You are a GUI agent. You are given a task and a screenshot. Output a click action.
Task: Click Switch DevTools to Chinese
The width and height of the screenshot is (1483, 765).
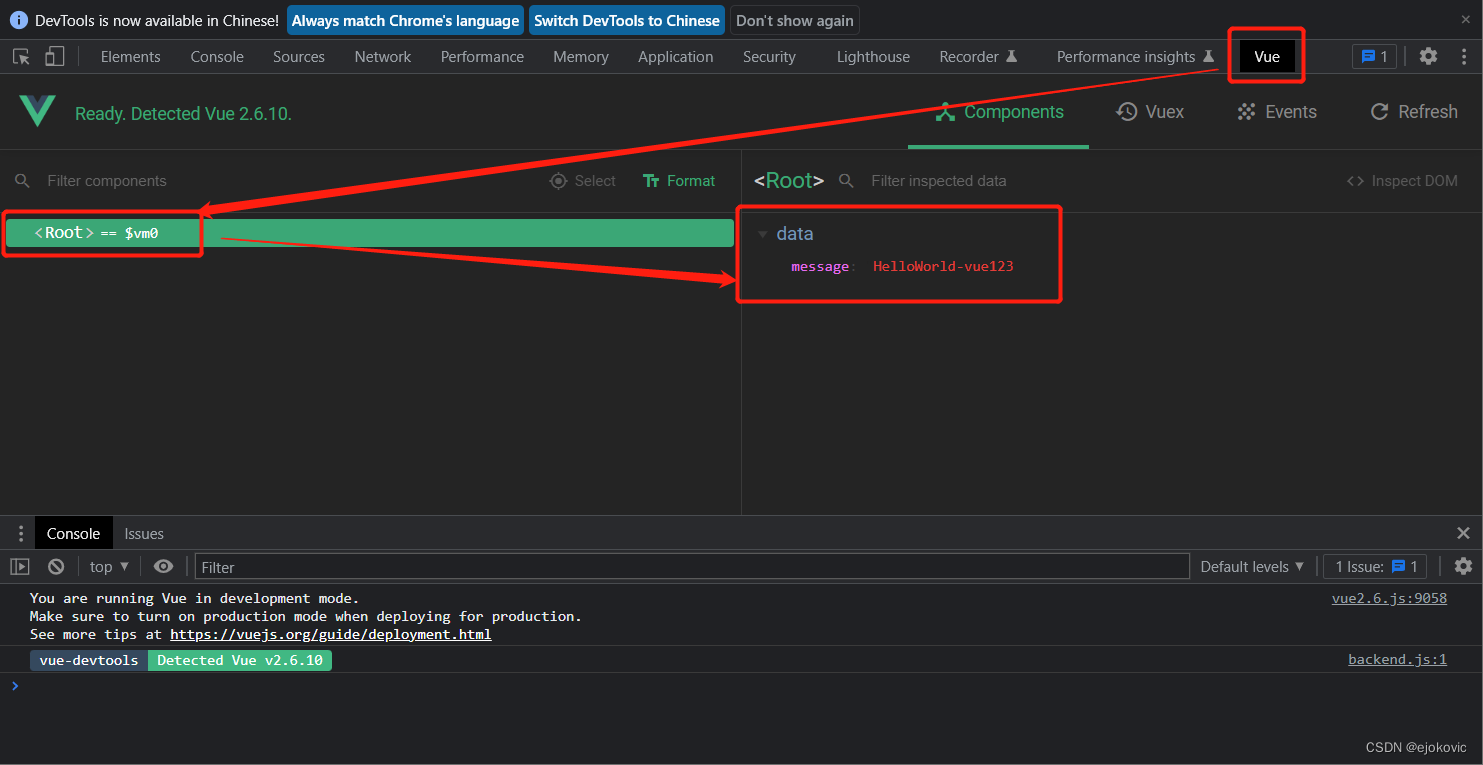pos(627,20)
